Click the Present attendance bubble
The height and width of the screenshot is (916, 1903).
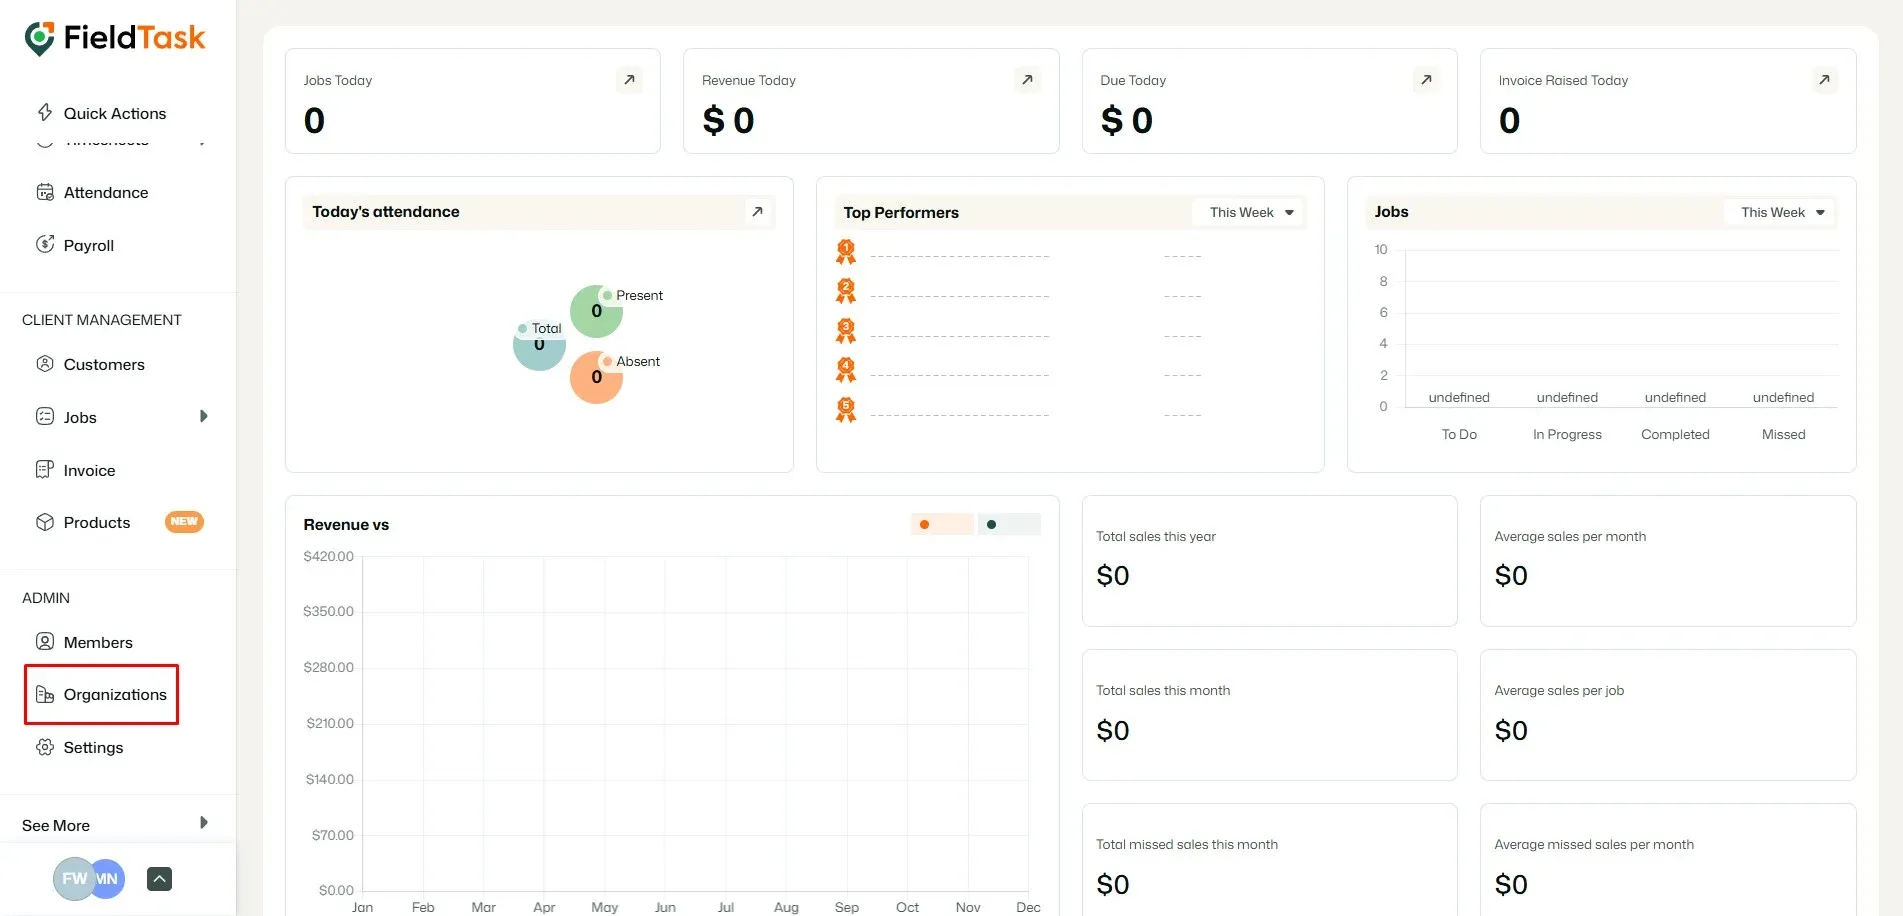click(x=596, y=311)
